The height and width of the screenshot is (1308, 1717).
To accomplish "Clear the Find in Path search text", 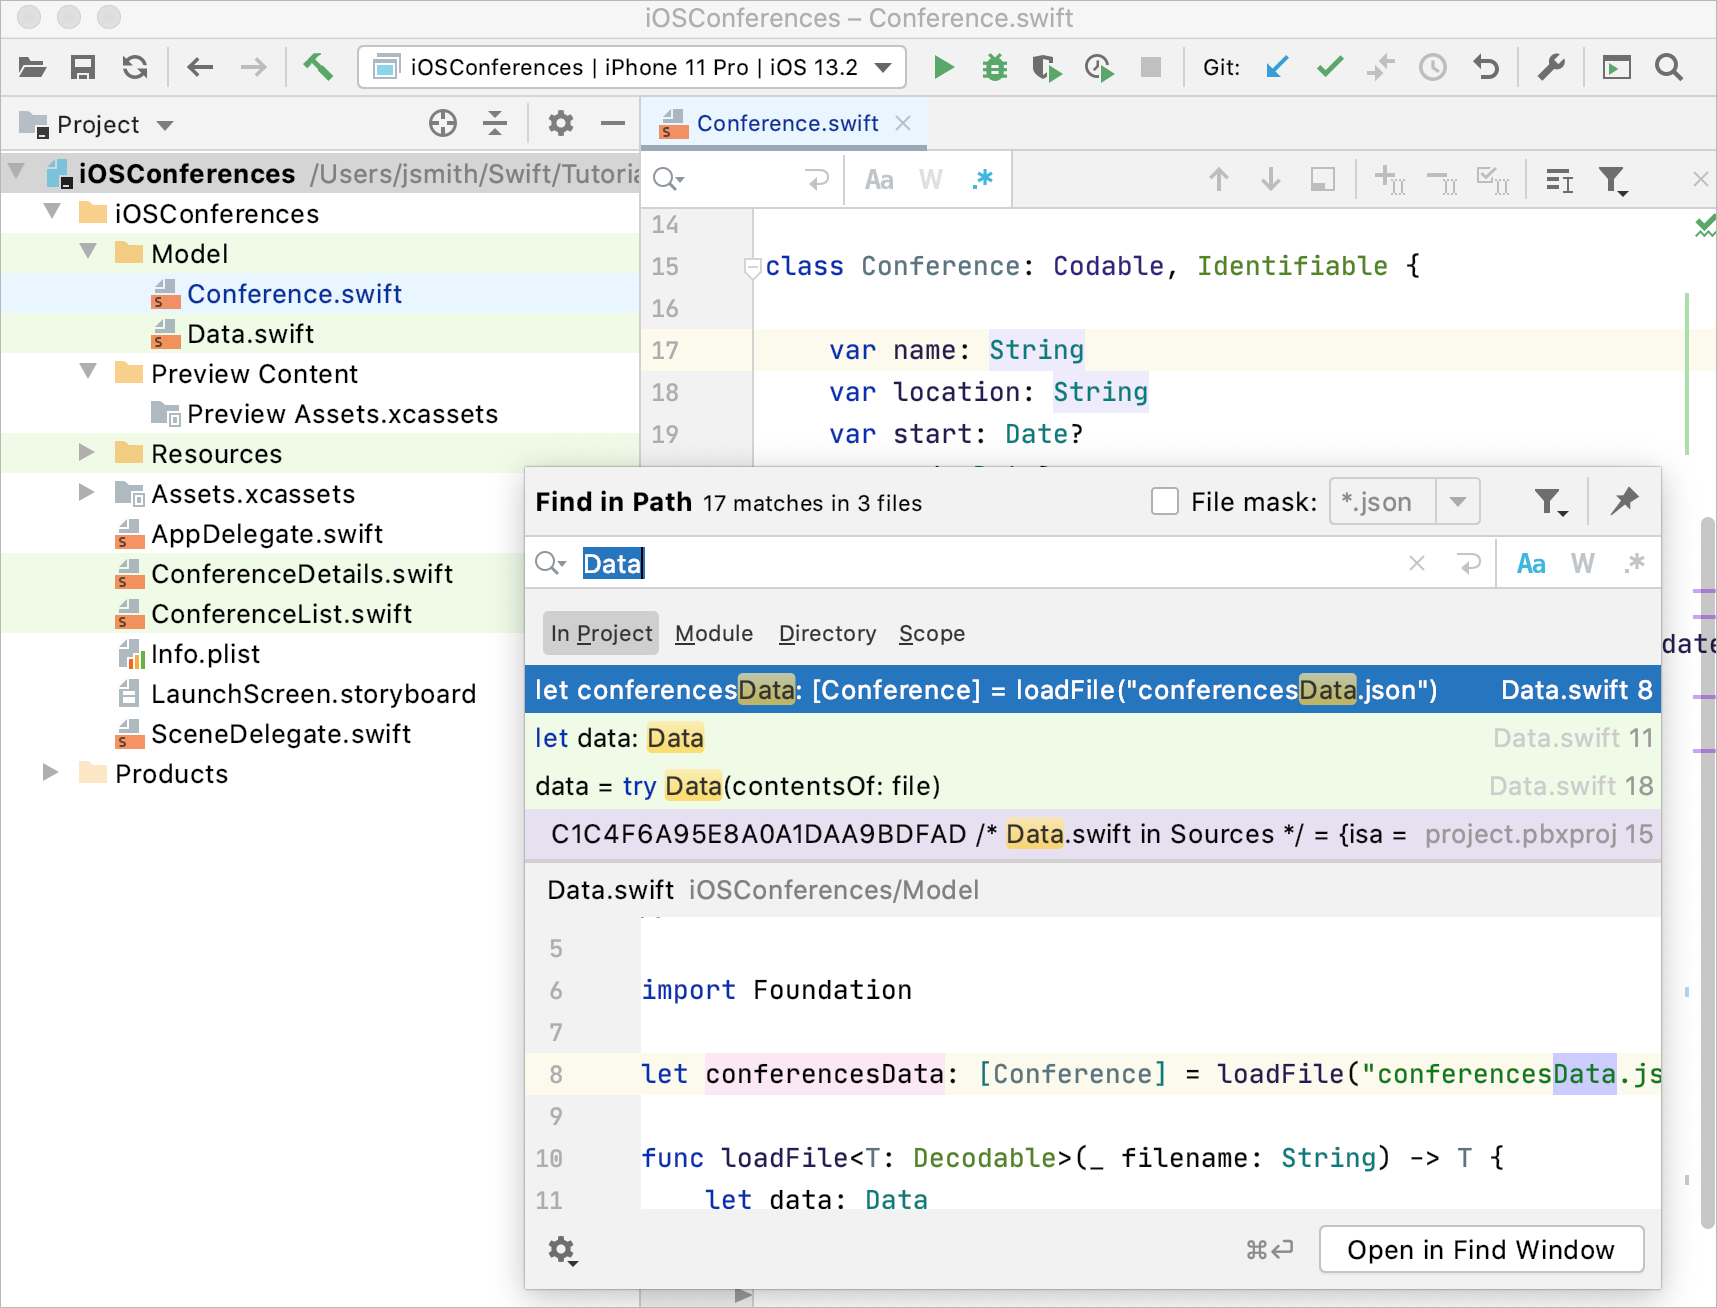I will [x=1417, y=564].
